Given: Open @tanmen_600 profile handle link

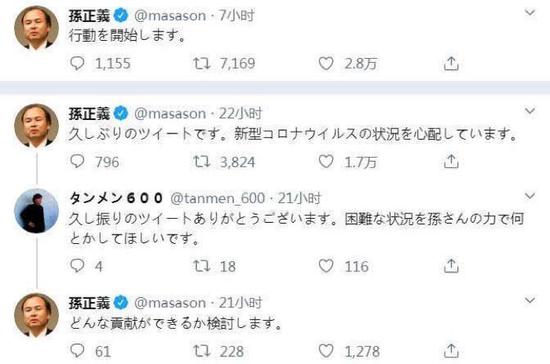Looking at the screenshot, I should point(217,198).
